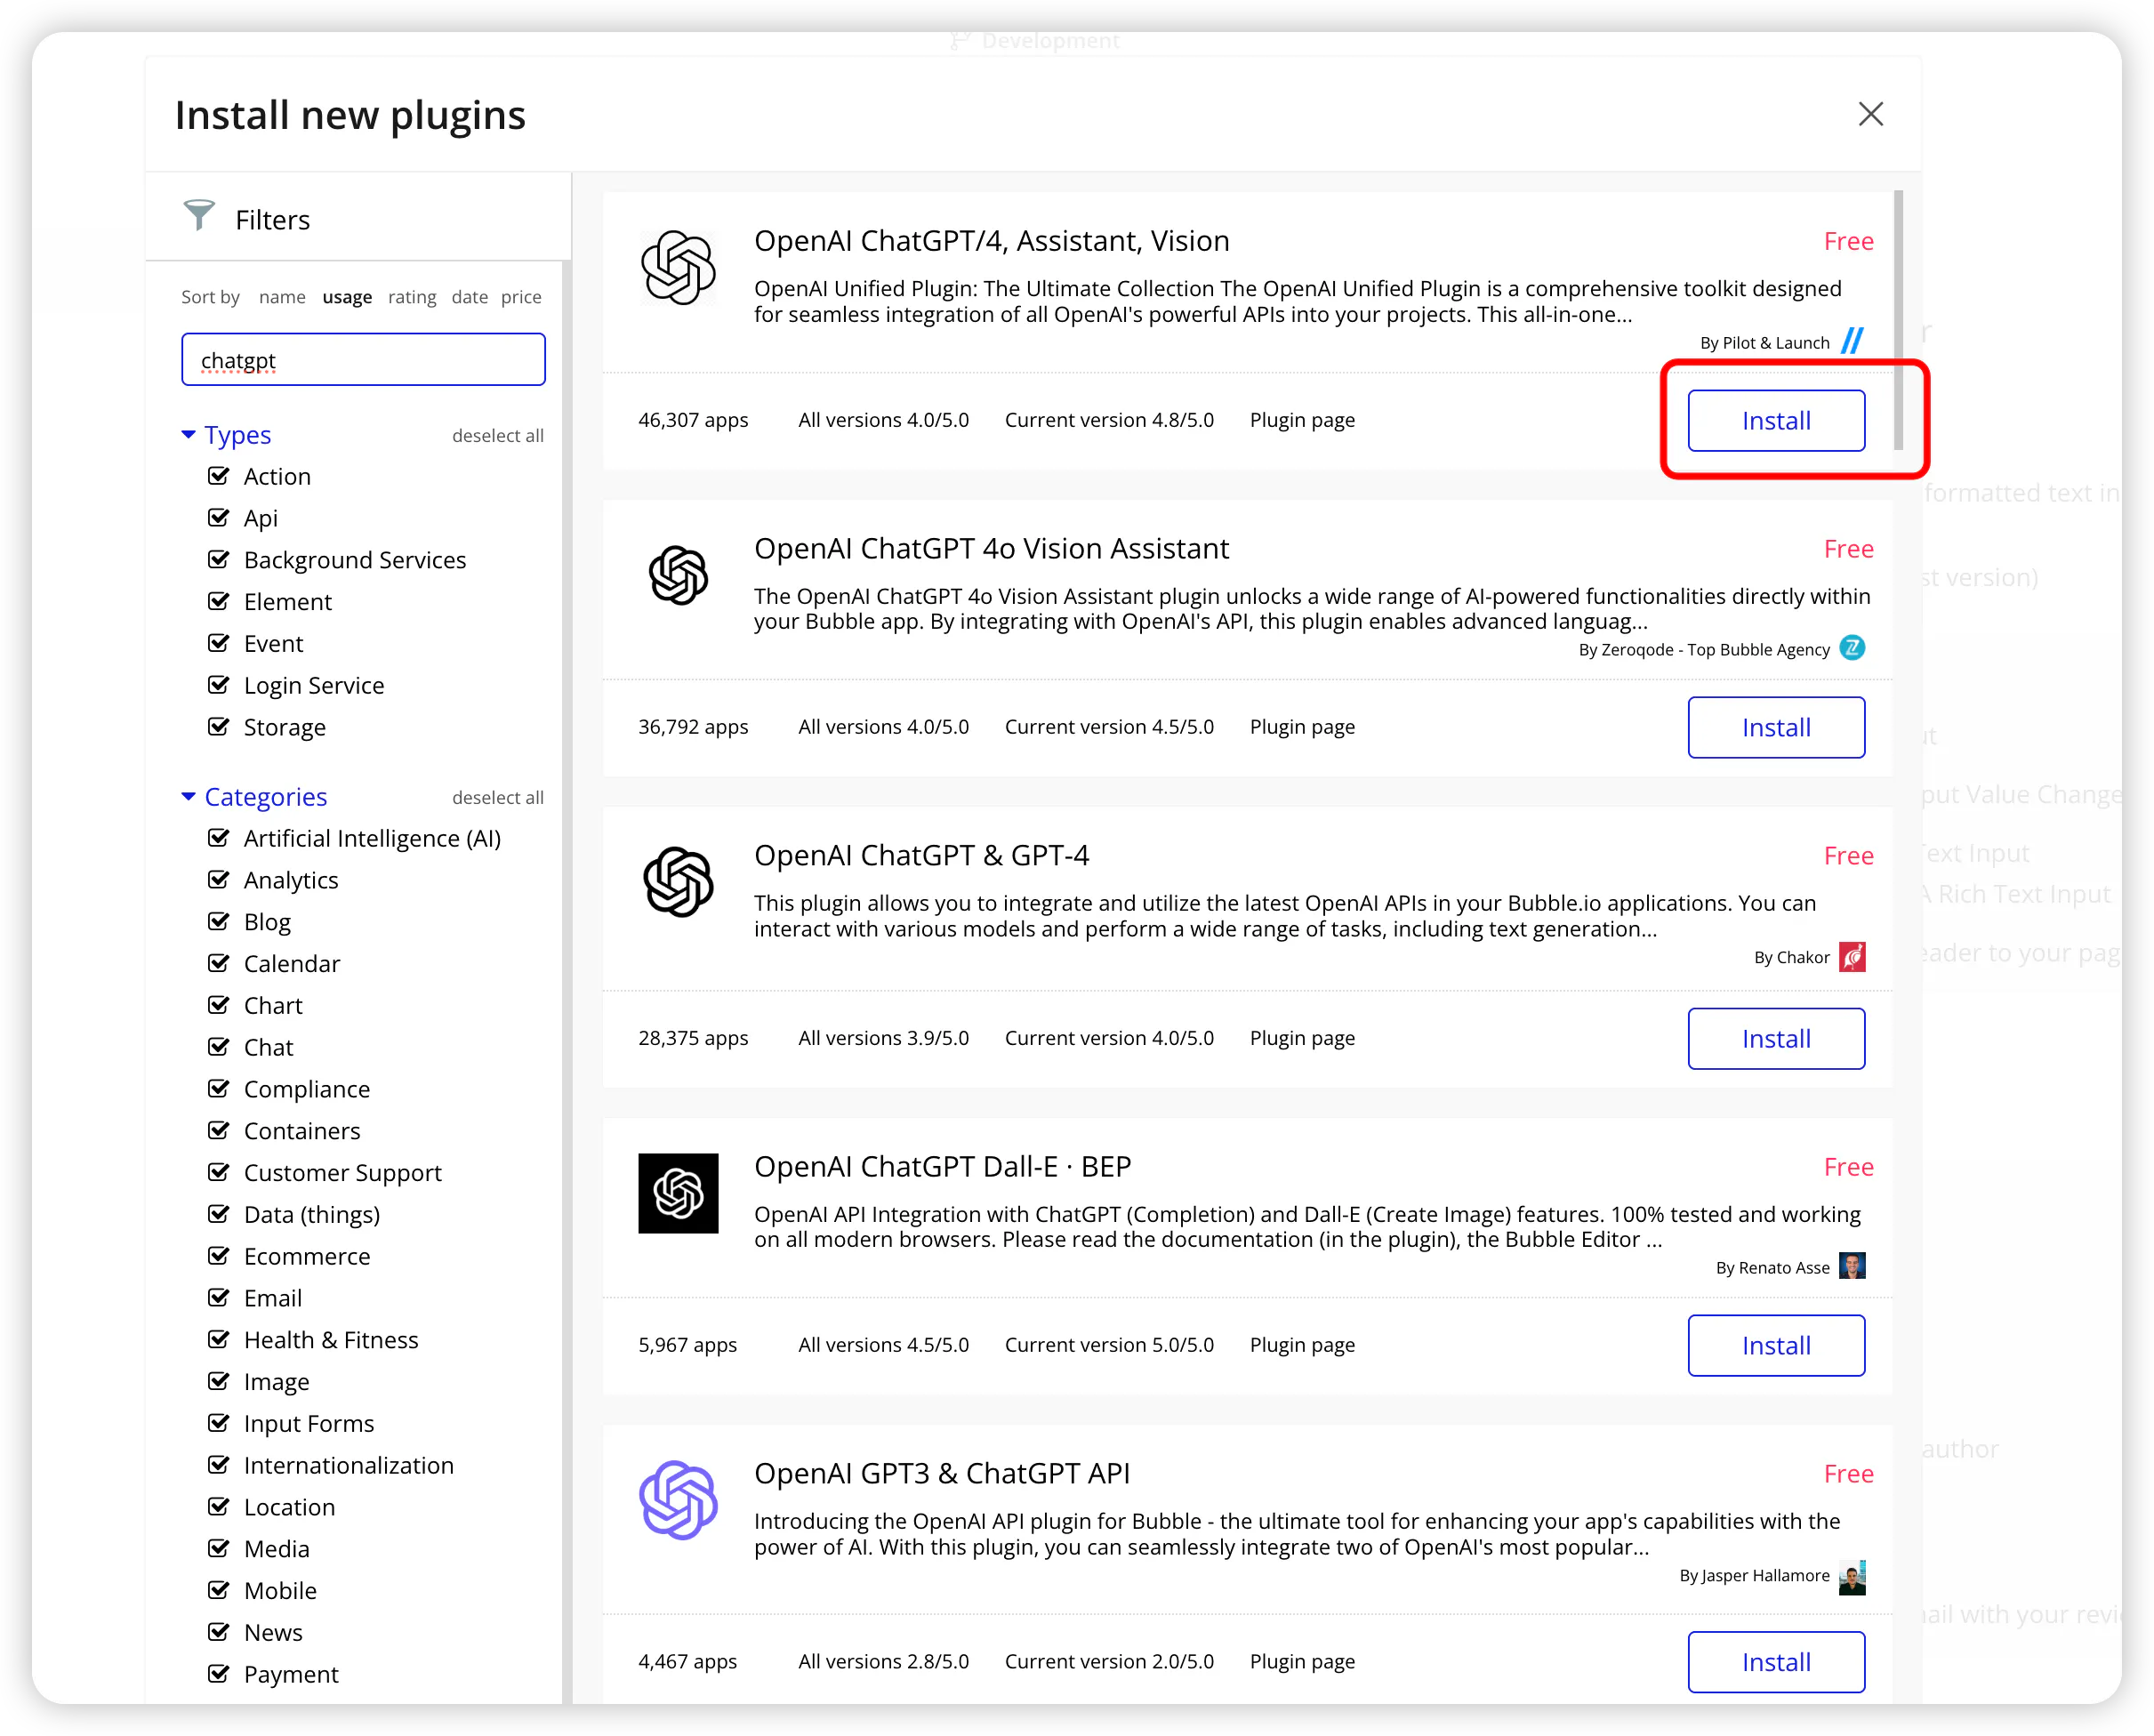The width and height of the screenshot is (2154, 1736).
Task: Toggle the News category checkbox
Action: 218,1632
